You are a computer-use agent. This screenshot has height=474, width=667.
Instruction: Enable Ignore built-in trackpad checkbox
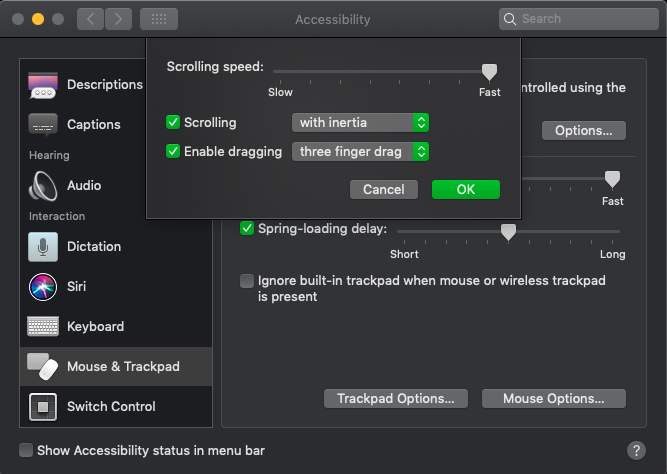pyautogui.click(x=247, y=281)
